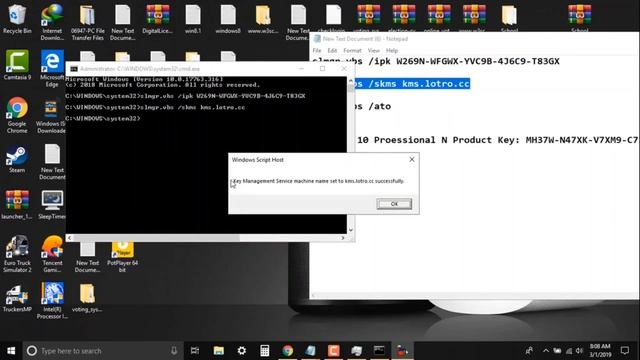The height and width of the screenshot is (360, 640).
Task: Select Tencent Gaming desktop shortcut
Action: point(52,254)
